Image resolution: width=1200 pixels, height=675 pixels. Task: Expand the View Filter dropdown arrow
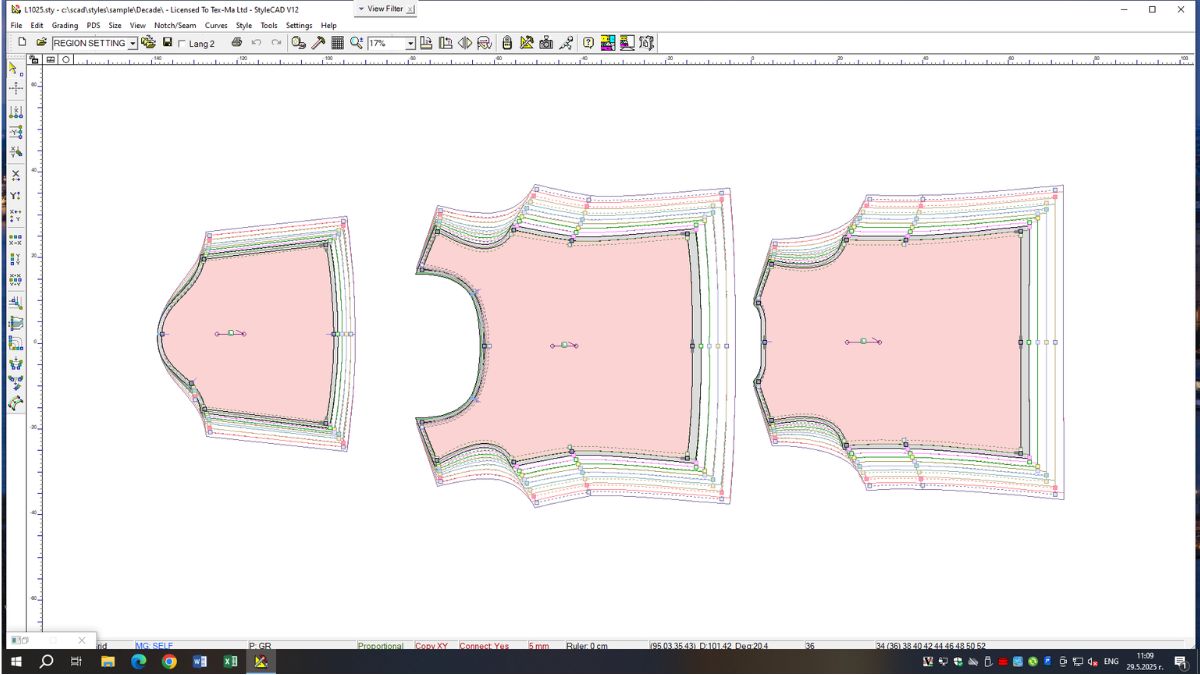coord(361,9)
